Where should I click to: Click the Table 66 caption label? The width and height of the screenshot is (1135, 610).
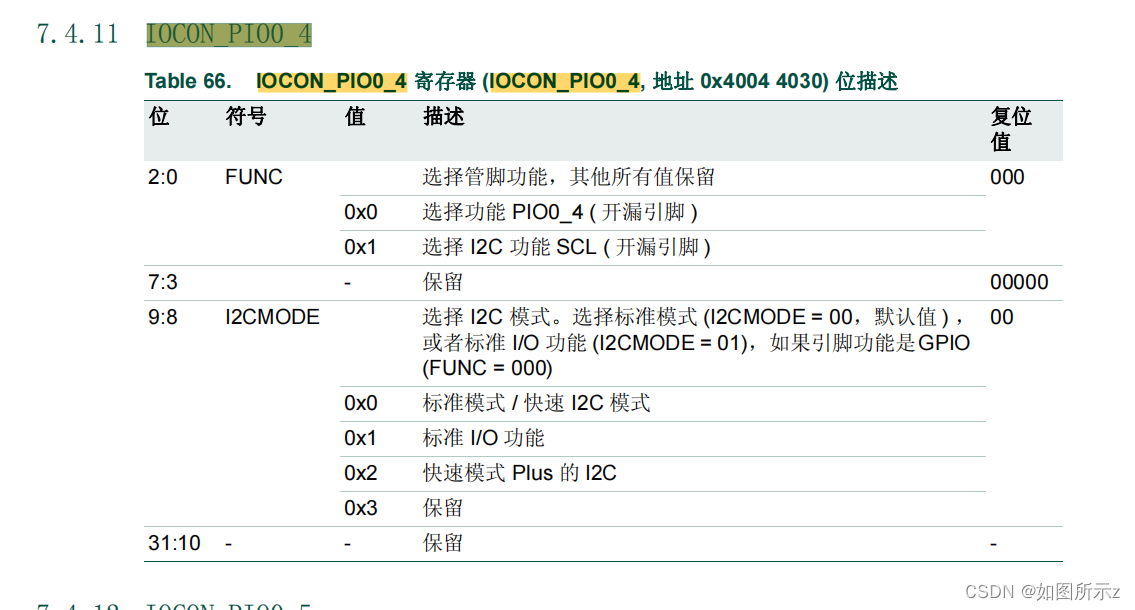pyautogui.click(x=186, y=81)
